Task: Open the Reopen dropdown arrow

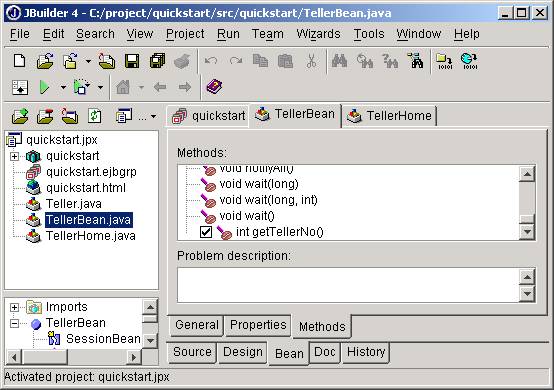Action: (x=88, y=61)
